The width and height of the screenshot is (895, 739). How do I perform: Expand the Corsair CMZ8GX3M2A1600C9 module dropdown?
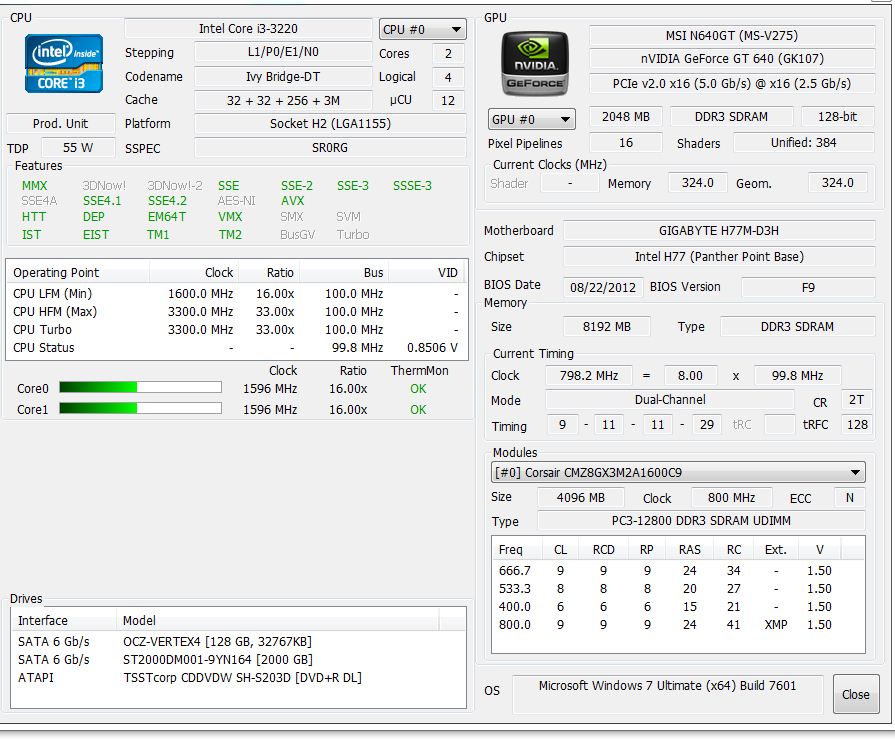coord(678,473)
